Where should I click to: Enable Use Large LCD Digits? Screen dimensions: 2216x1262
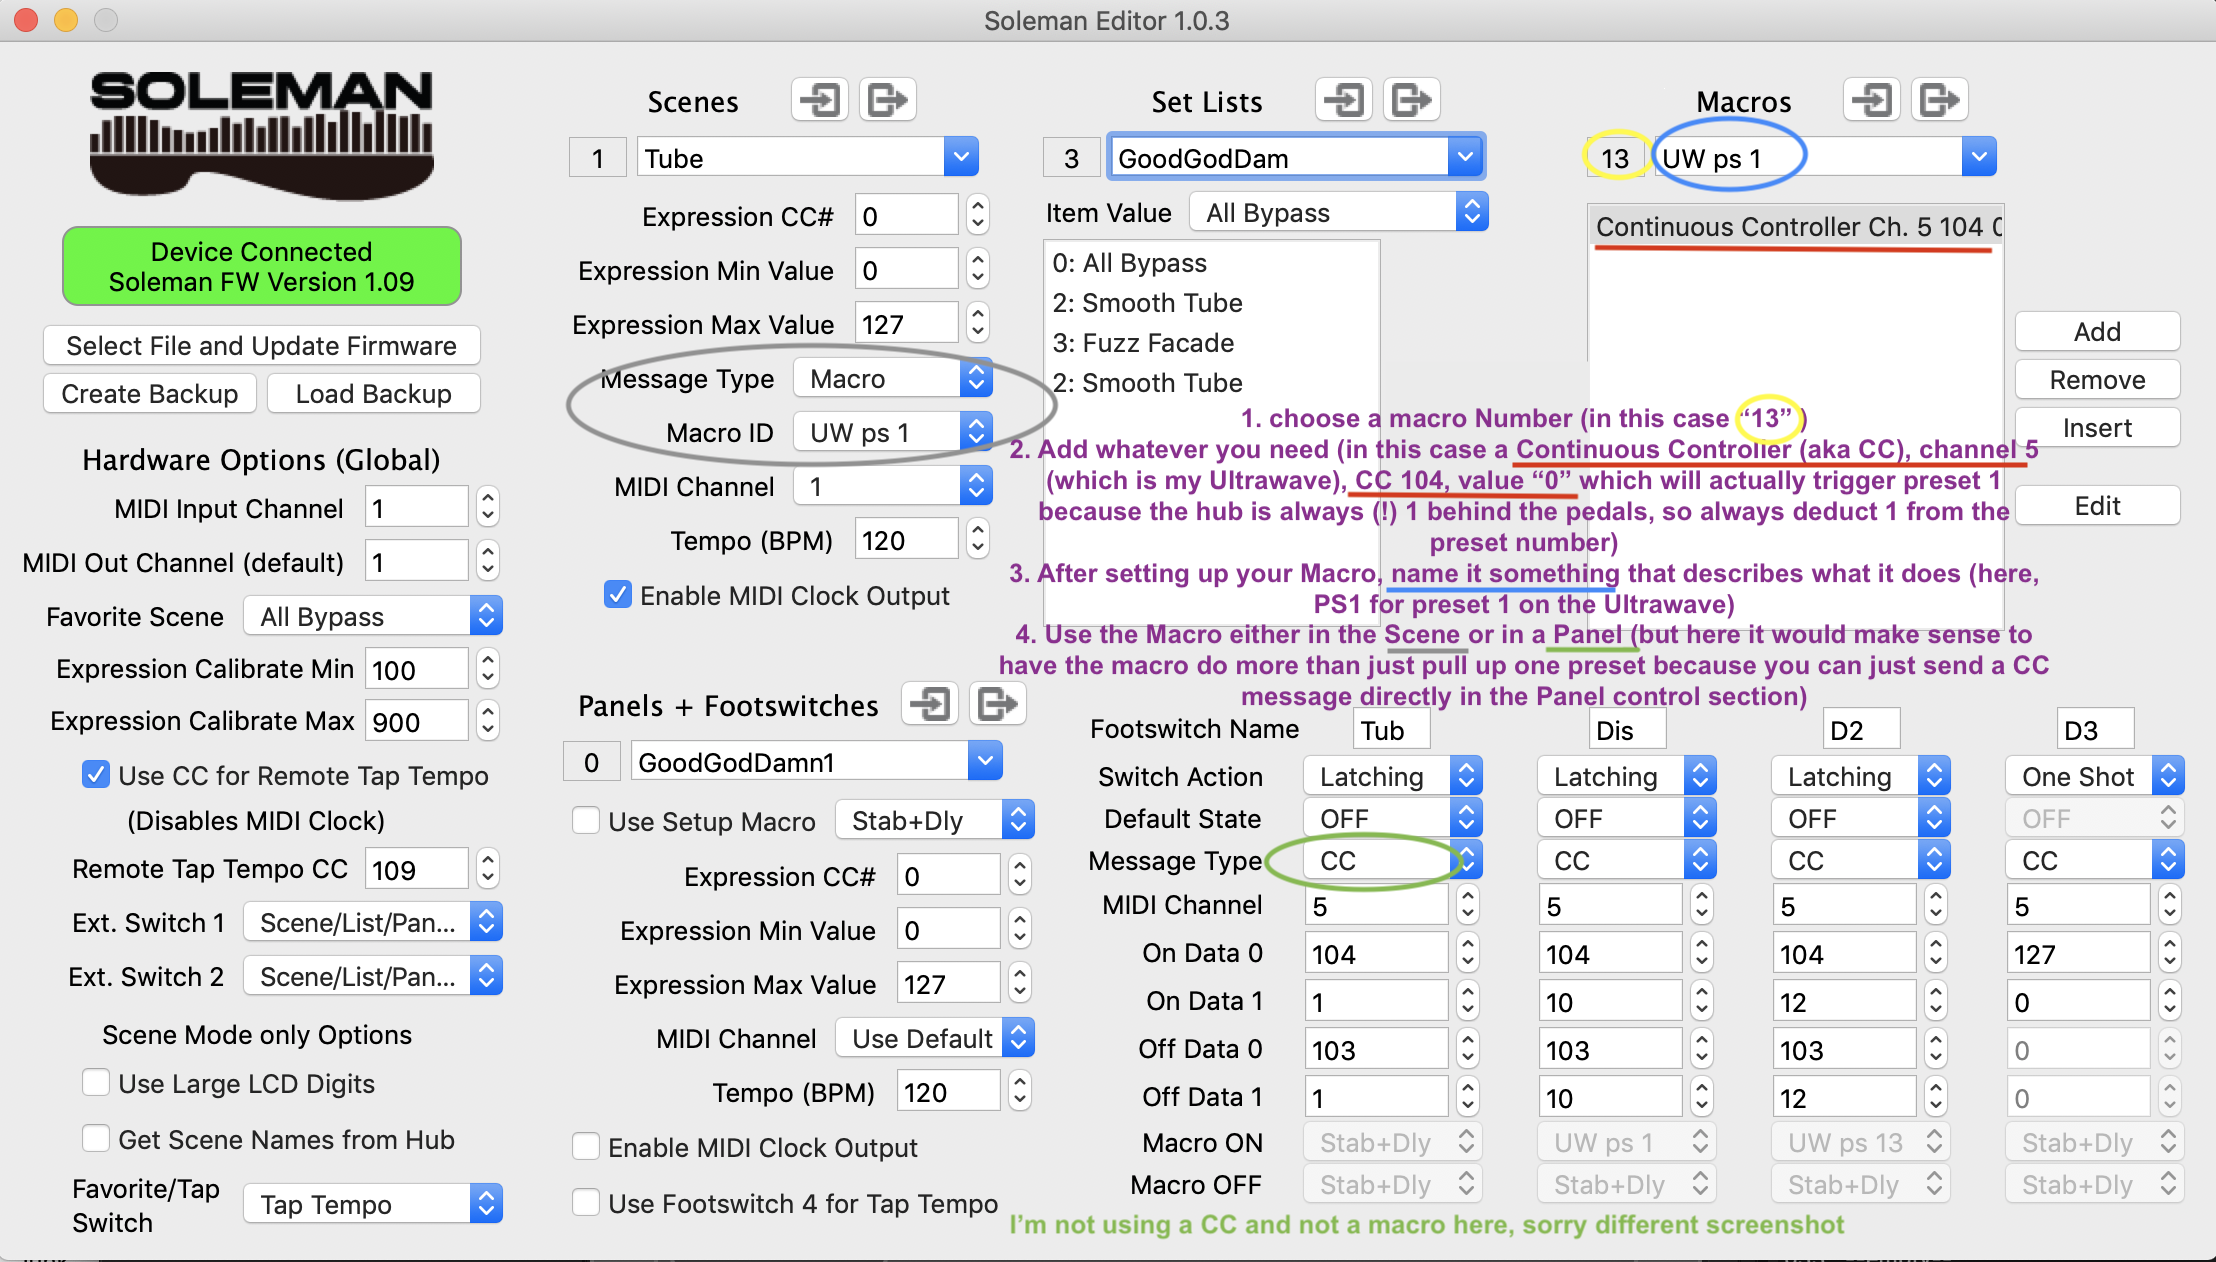click(x=96, y=1083)
